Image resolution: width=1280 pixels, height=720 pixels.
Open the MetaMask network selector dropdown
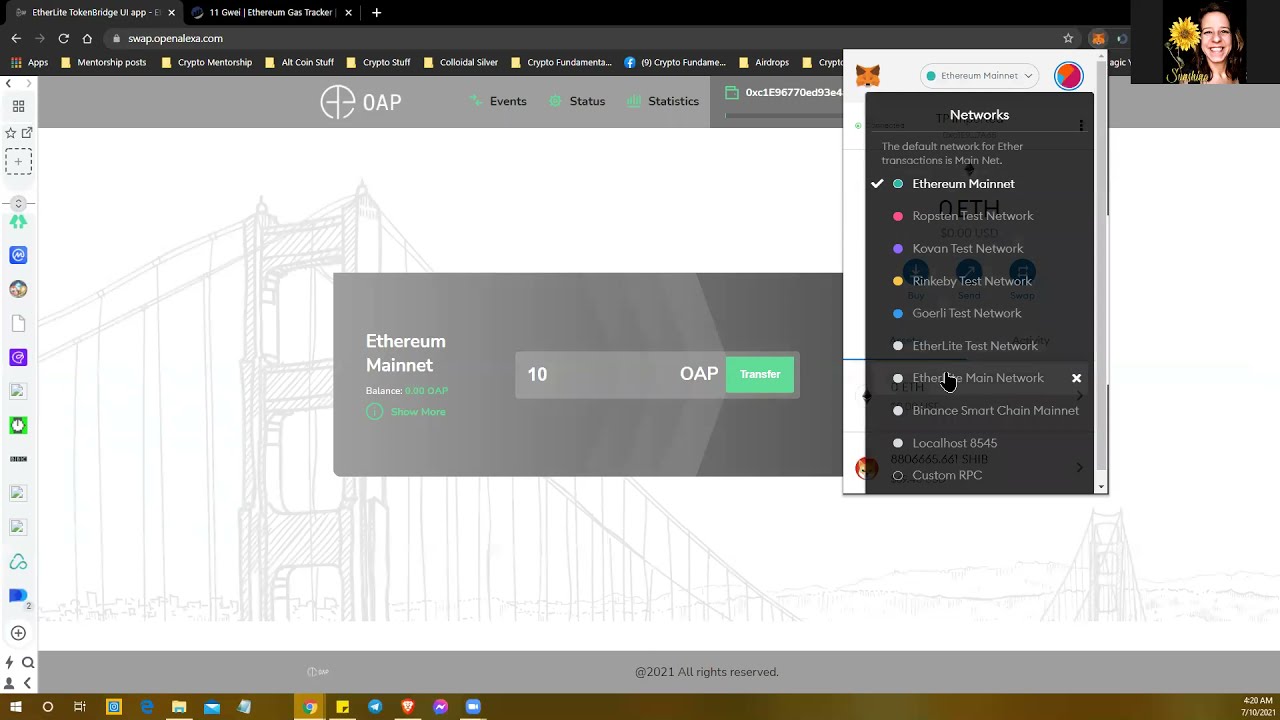tap(979, 76)
